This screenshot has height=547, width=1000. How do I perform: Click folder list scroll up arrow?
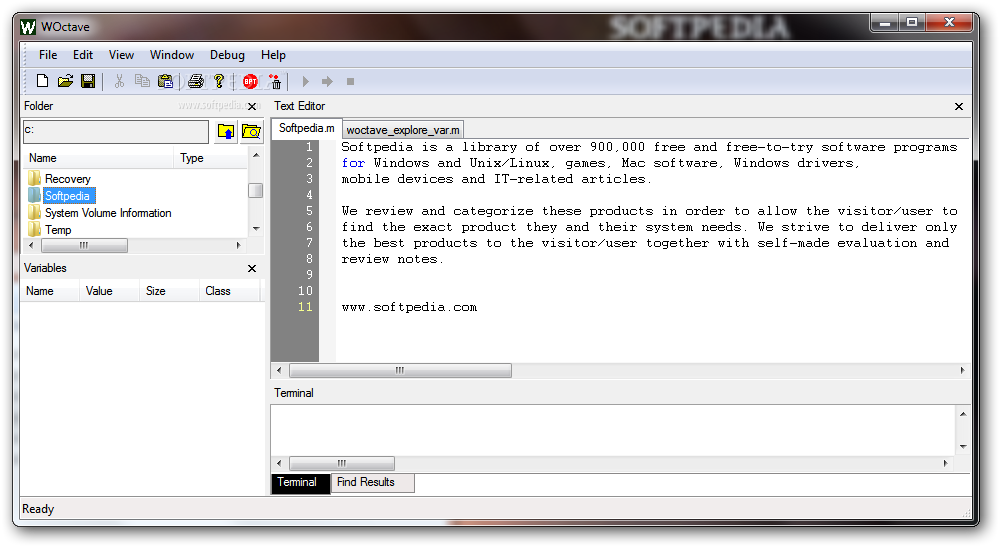(256, 155)
